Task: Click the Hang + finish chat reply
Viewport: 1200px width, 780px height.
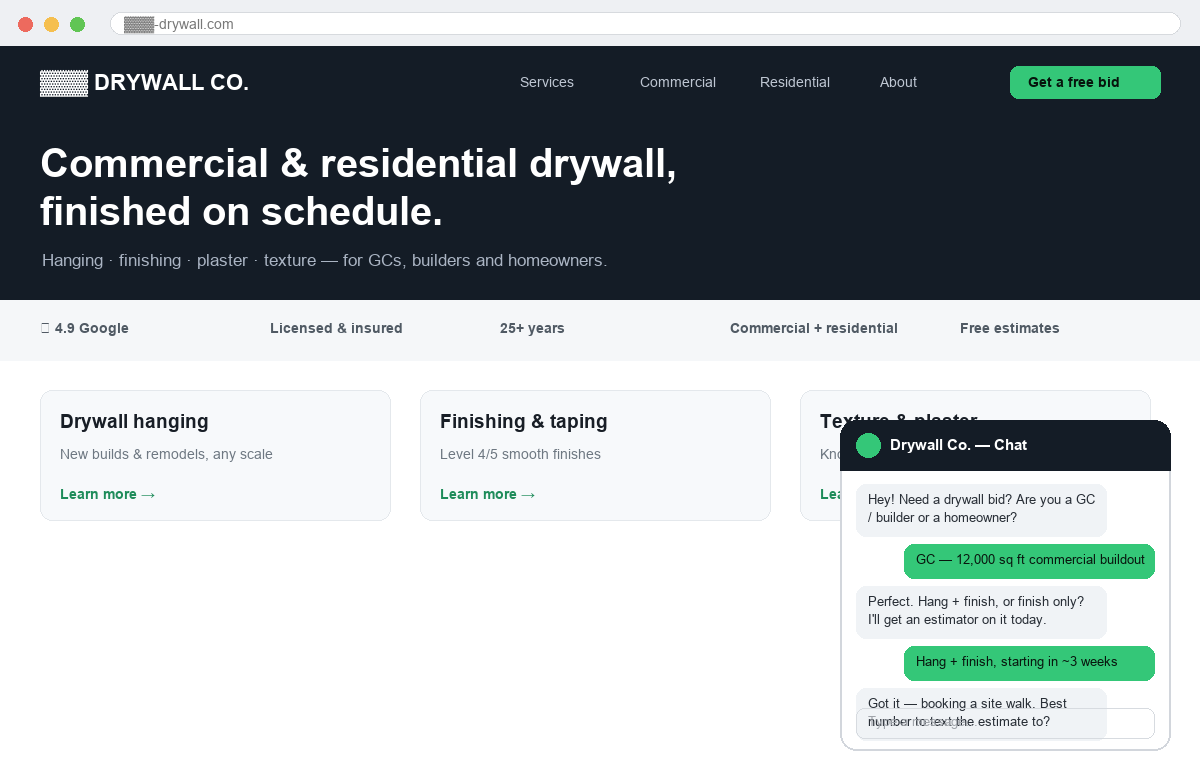Action: pos(1030,663)
